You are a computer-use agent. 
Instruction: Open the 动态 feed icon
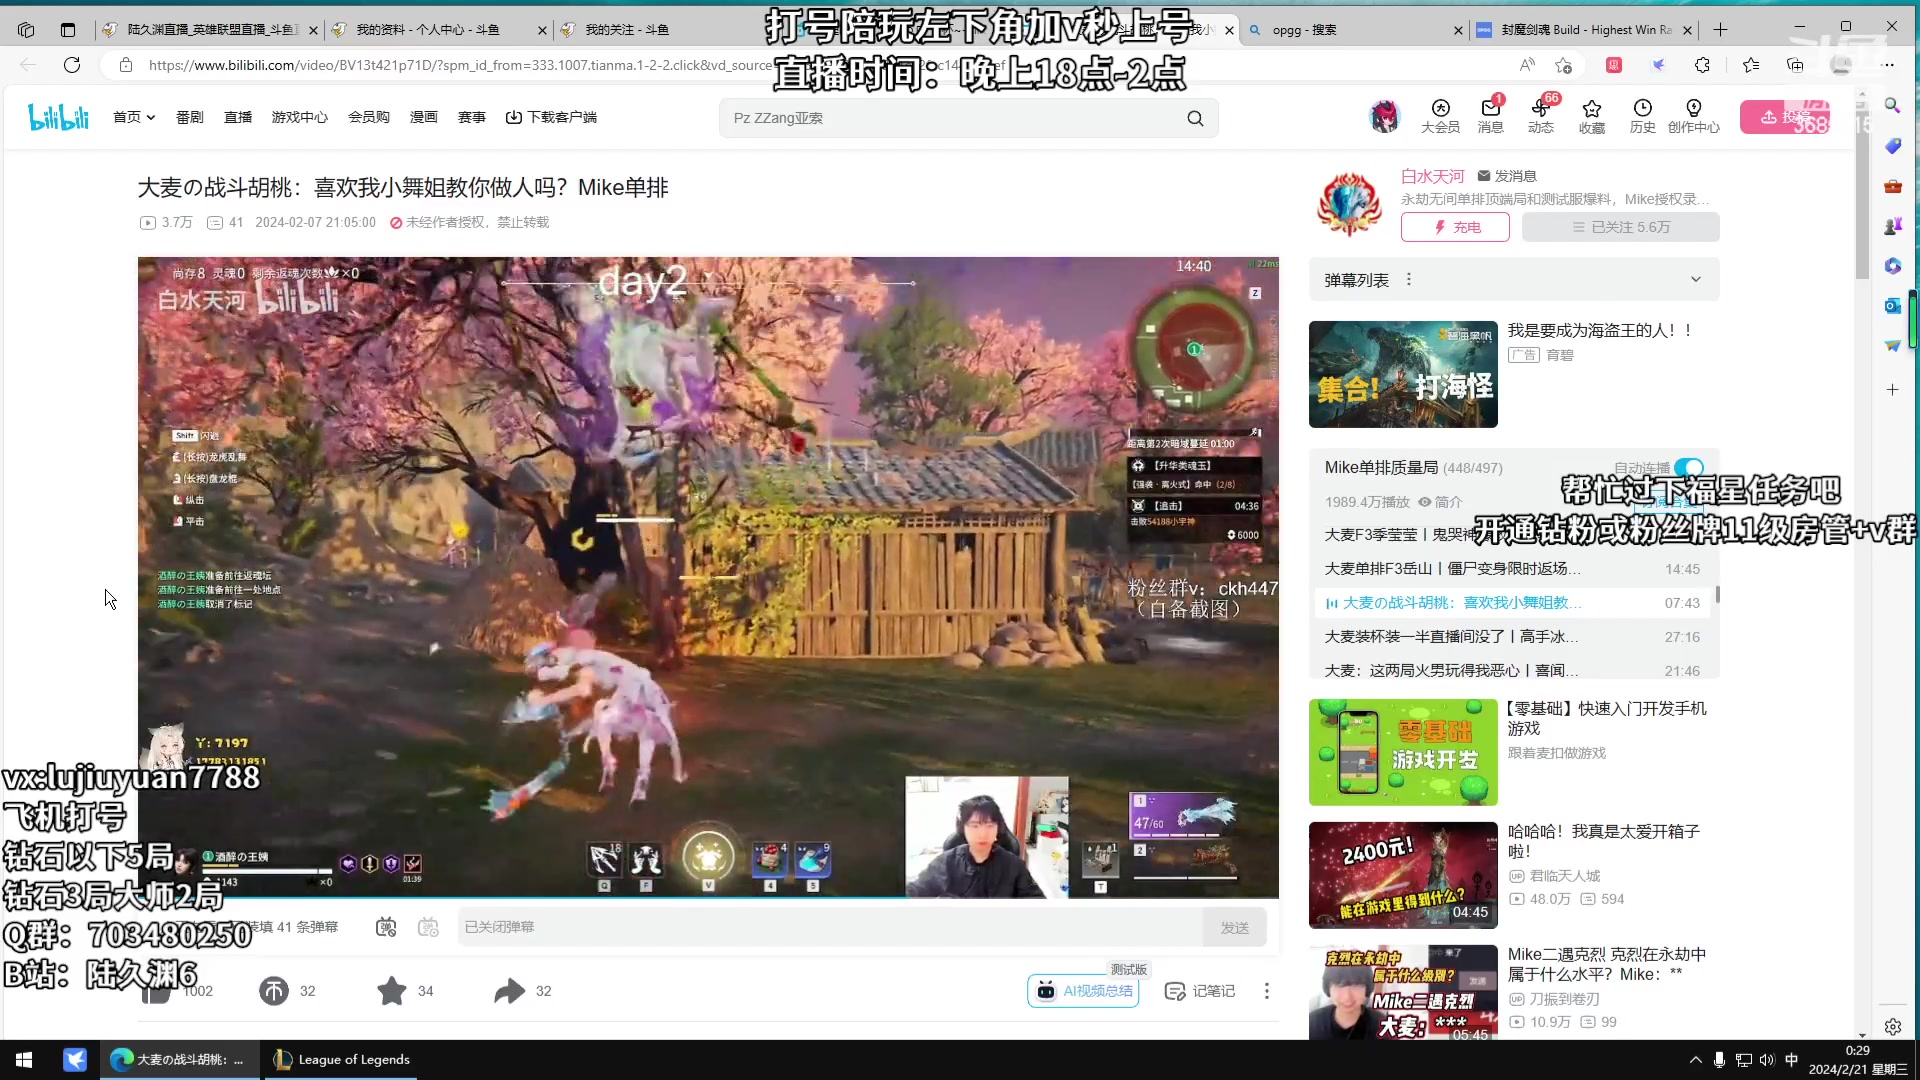coord(1541,116)
